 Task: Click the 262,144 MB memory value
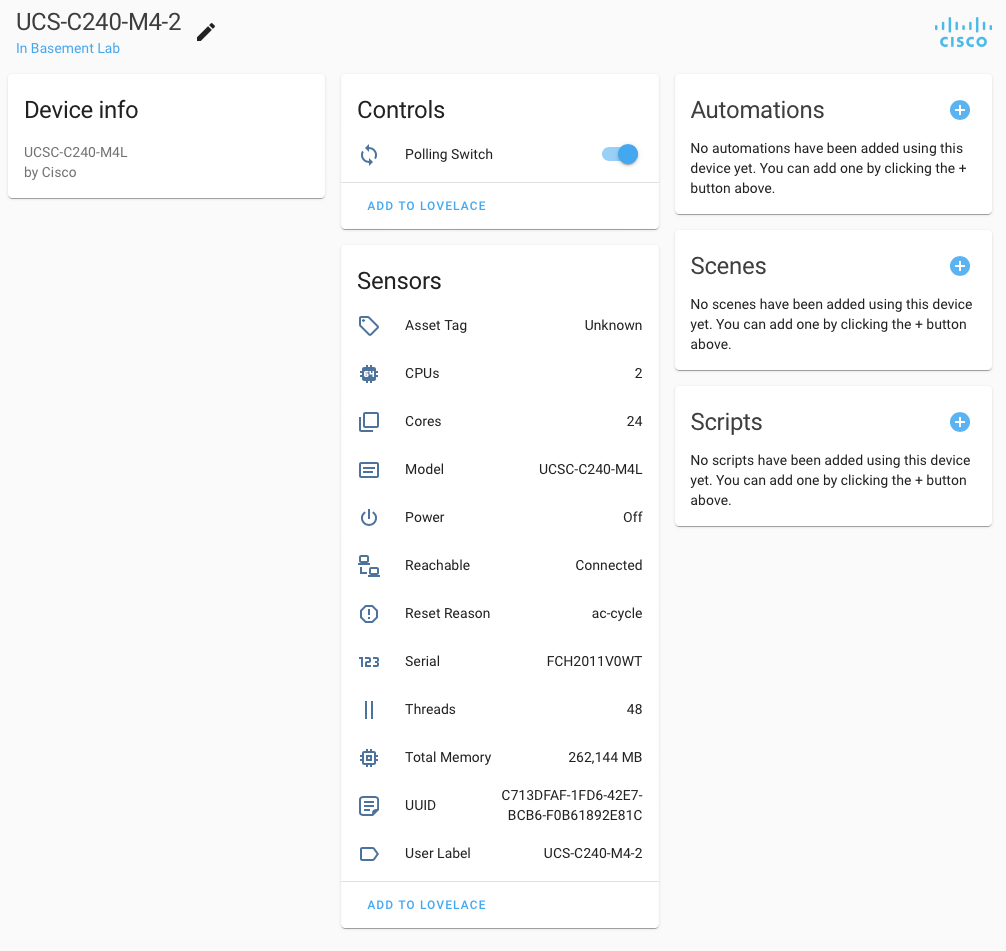coord(605,758)
